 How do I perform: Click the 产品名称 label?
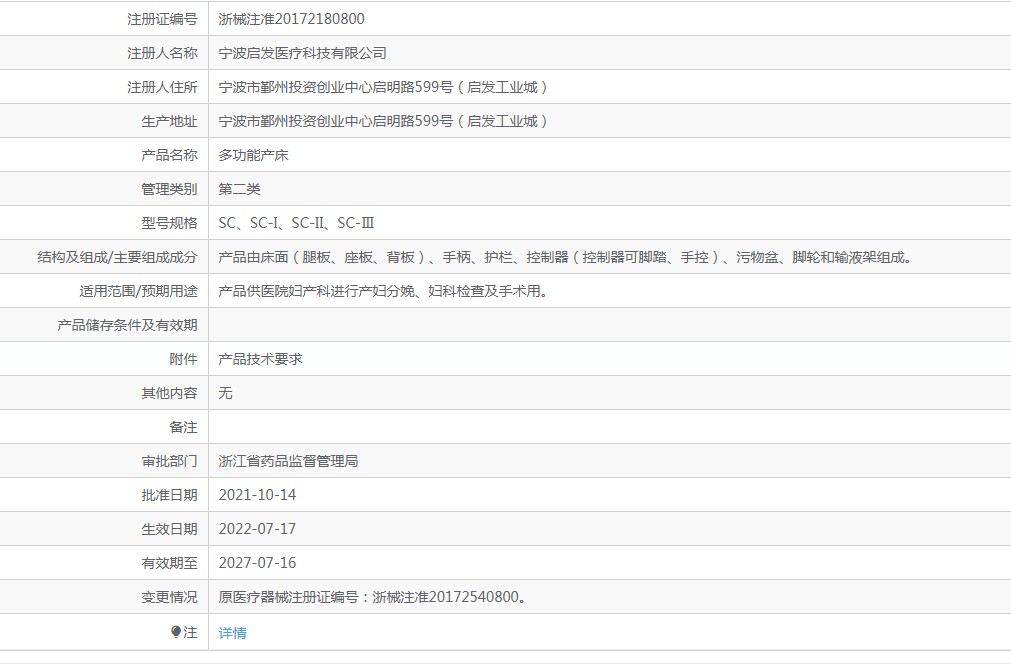click(x=170, y=155)
